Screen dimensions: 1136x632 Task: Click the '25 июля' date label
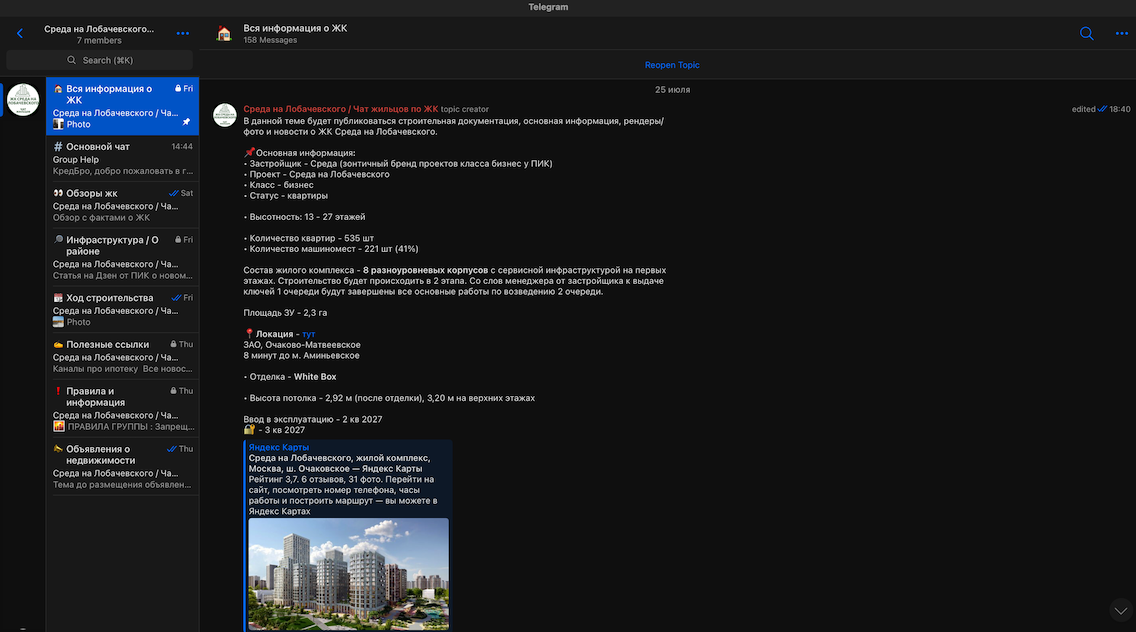(672, 90)
